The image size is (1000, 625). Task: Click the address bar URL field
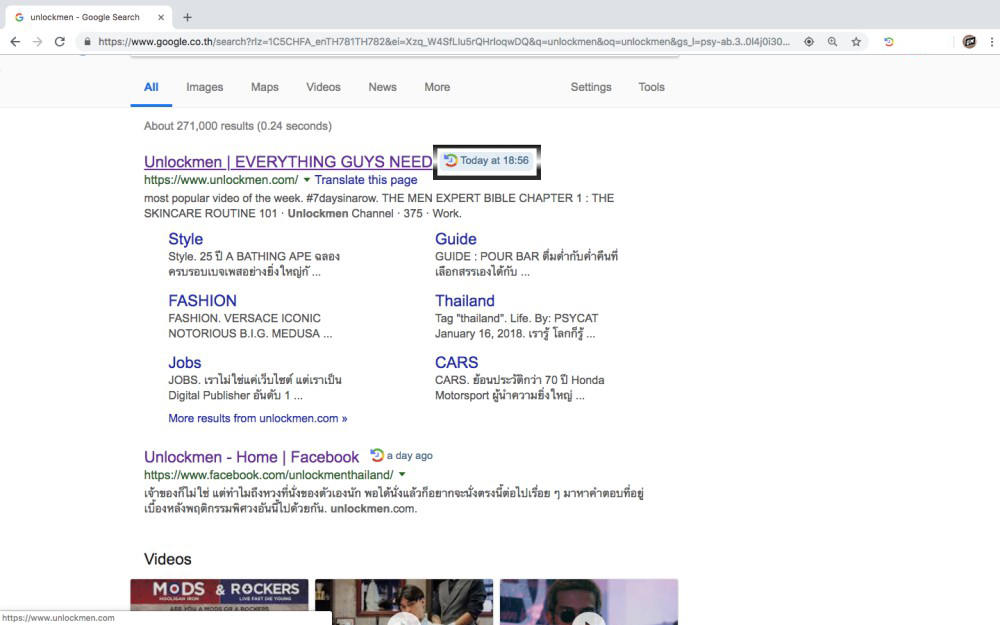click(444, 42)
